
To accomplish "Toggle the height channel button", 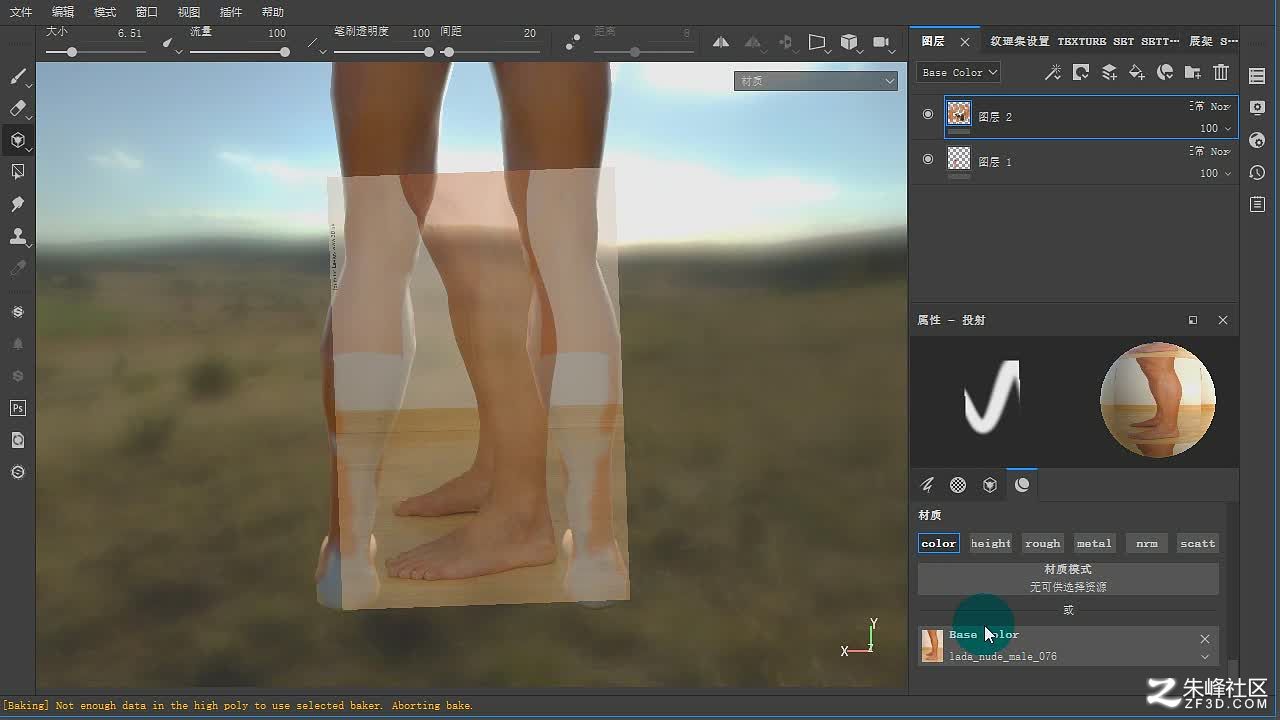I will click(991, 543).
